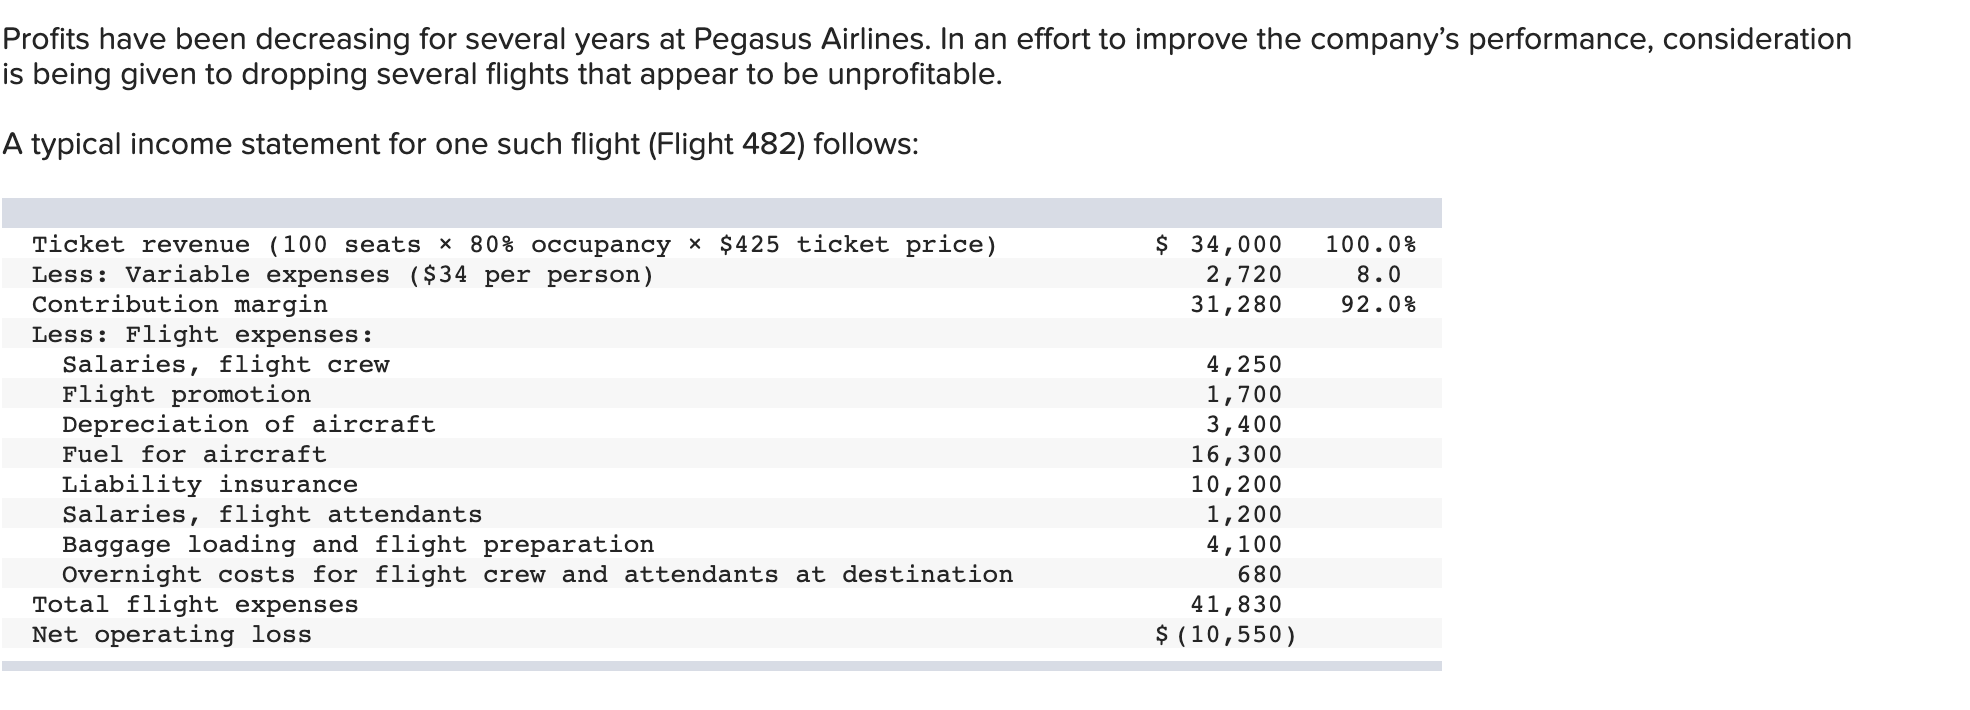The height and width of the screenshot is (710, 1970).
Task: Select the Salaries, flight crew row
Action: tap(226, 365)
